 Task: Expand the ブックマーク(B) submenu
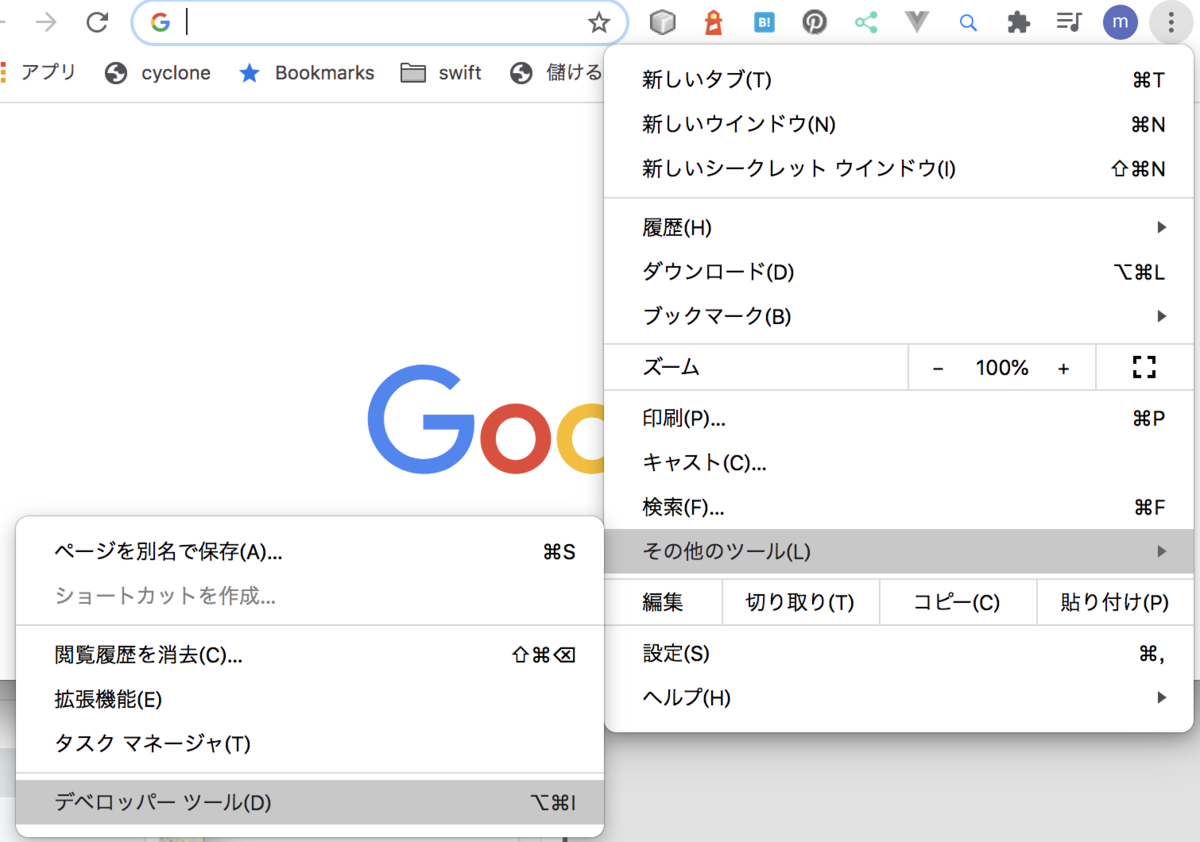(898, 316)
